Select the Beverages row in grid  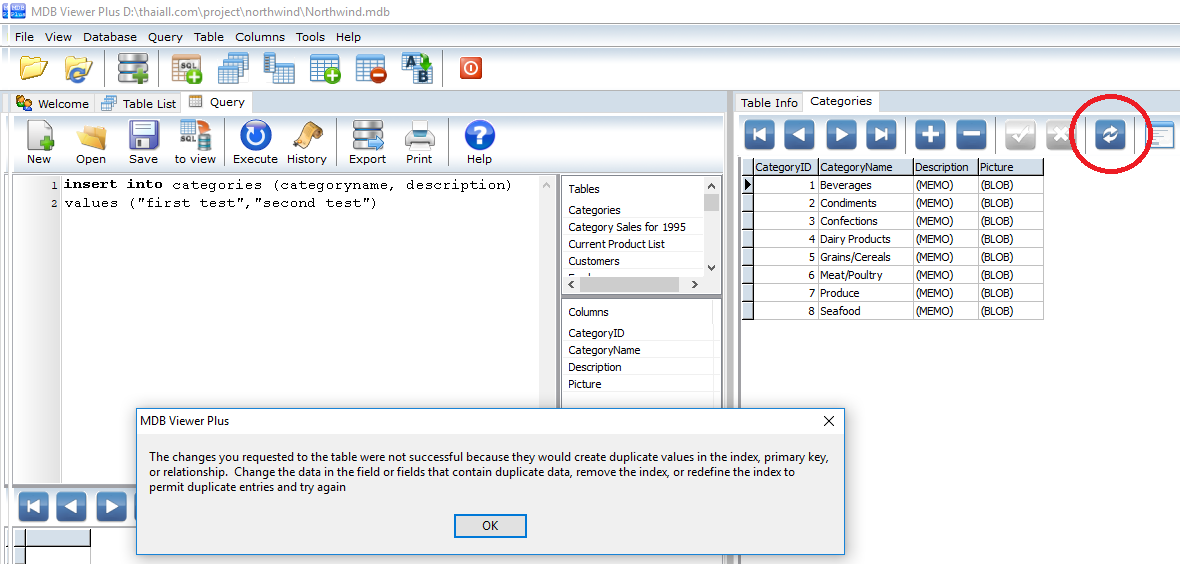(x=845, y=185)
